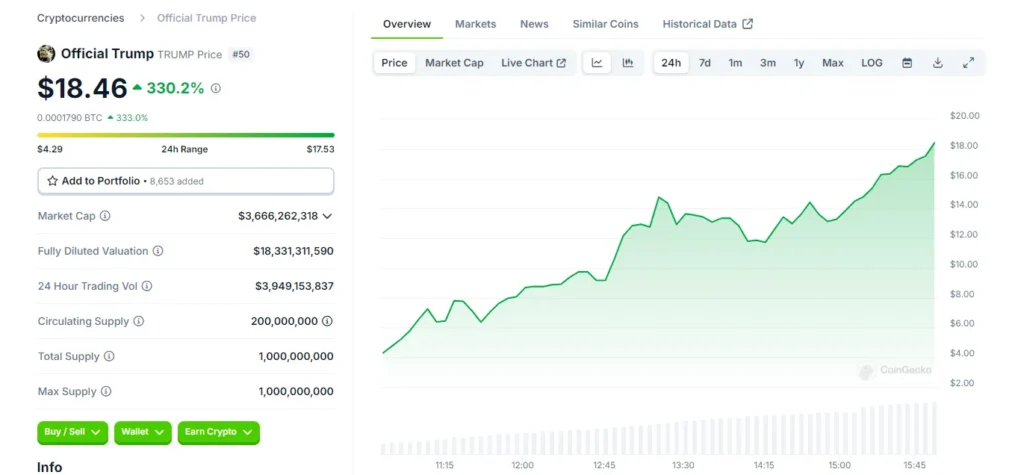This screenshot has width=1024, height=475.
Task: Click the Circulating Supply info icon
Action: [x=138, y=321]
